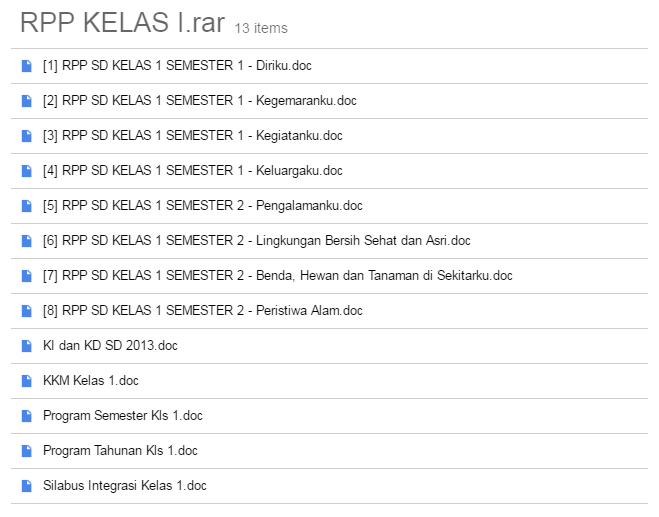Click the file icon for Kegiatanku.doc
Screen dimensions: 659x517
26,136
